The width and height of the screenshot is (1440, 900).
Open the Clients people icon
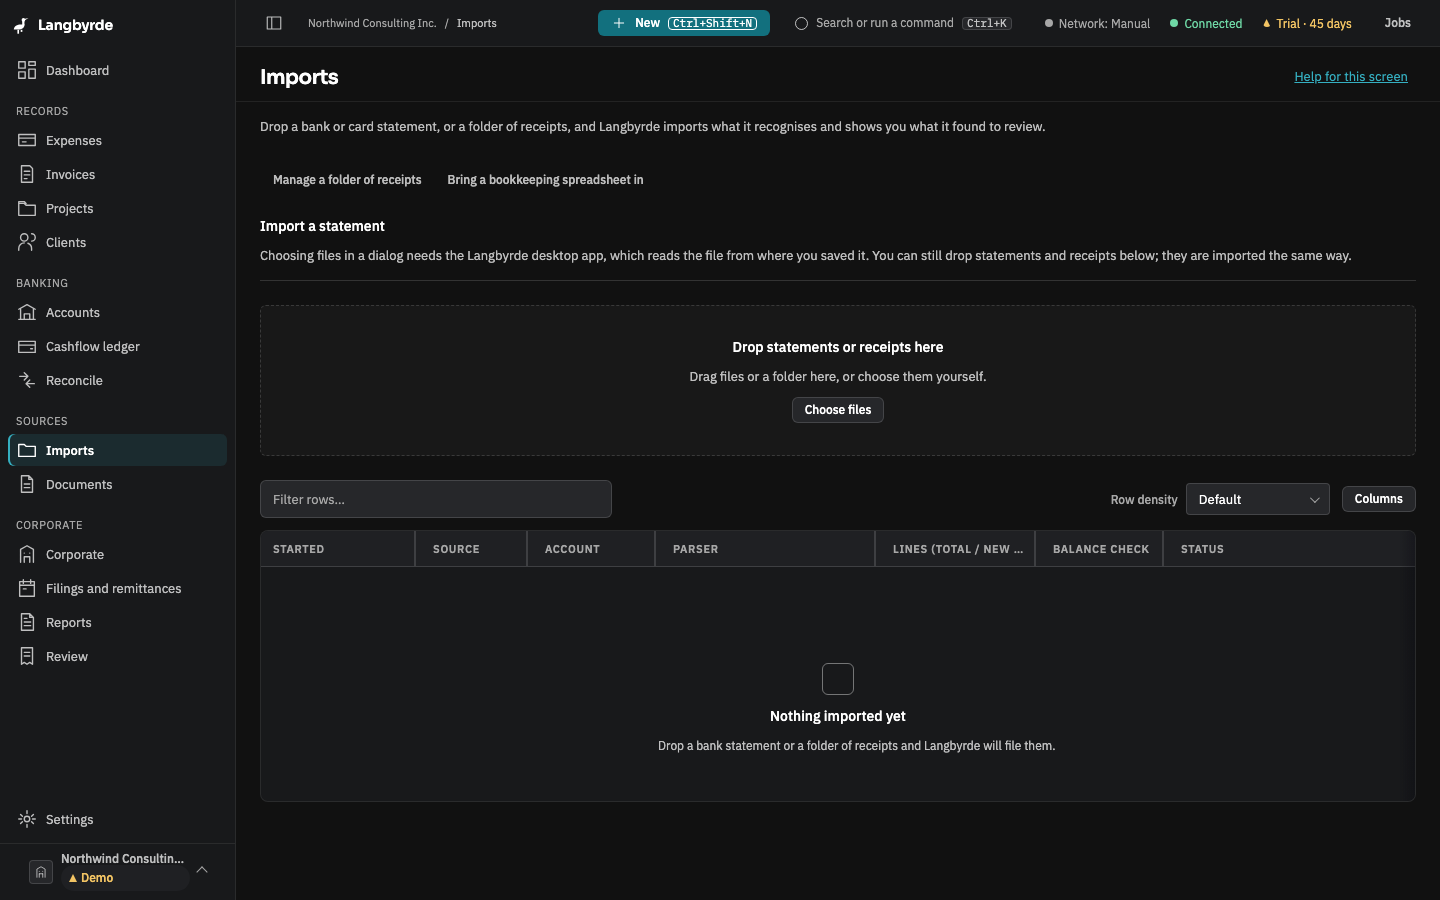[x=27, y=242]
